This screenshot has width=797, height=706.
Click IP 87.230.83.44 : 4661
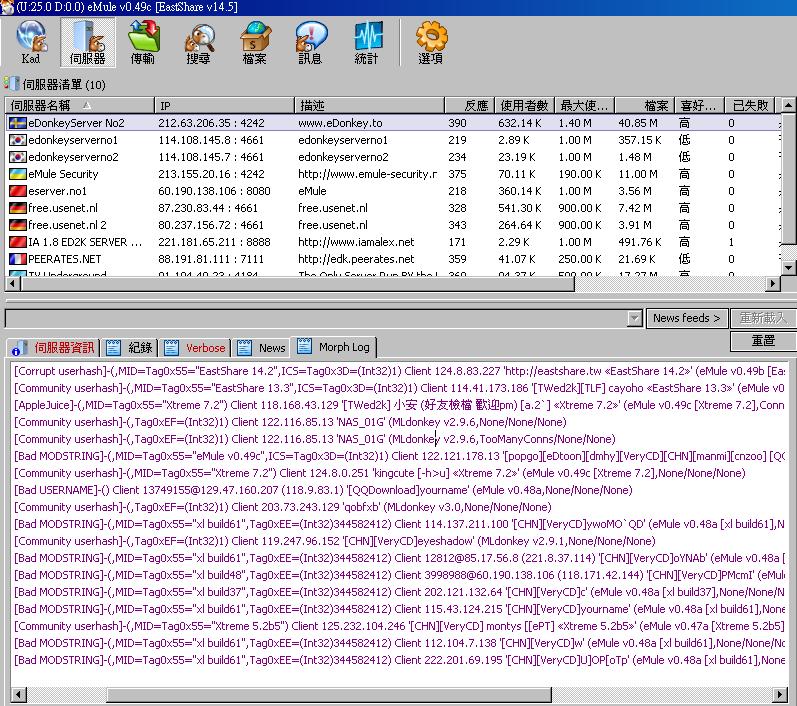tap(208, 208)
